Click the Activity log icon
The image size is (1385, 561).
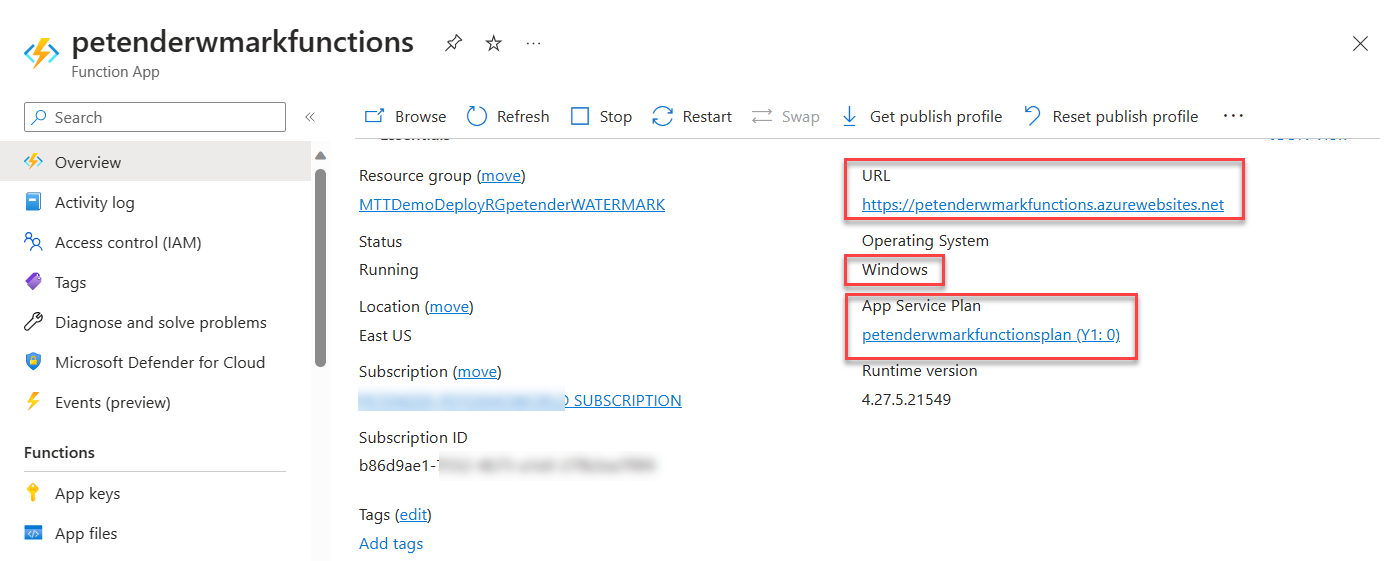pyautogui.click(x=34, y=202)
